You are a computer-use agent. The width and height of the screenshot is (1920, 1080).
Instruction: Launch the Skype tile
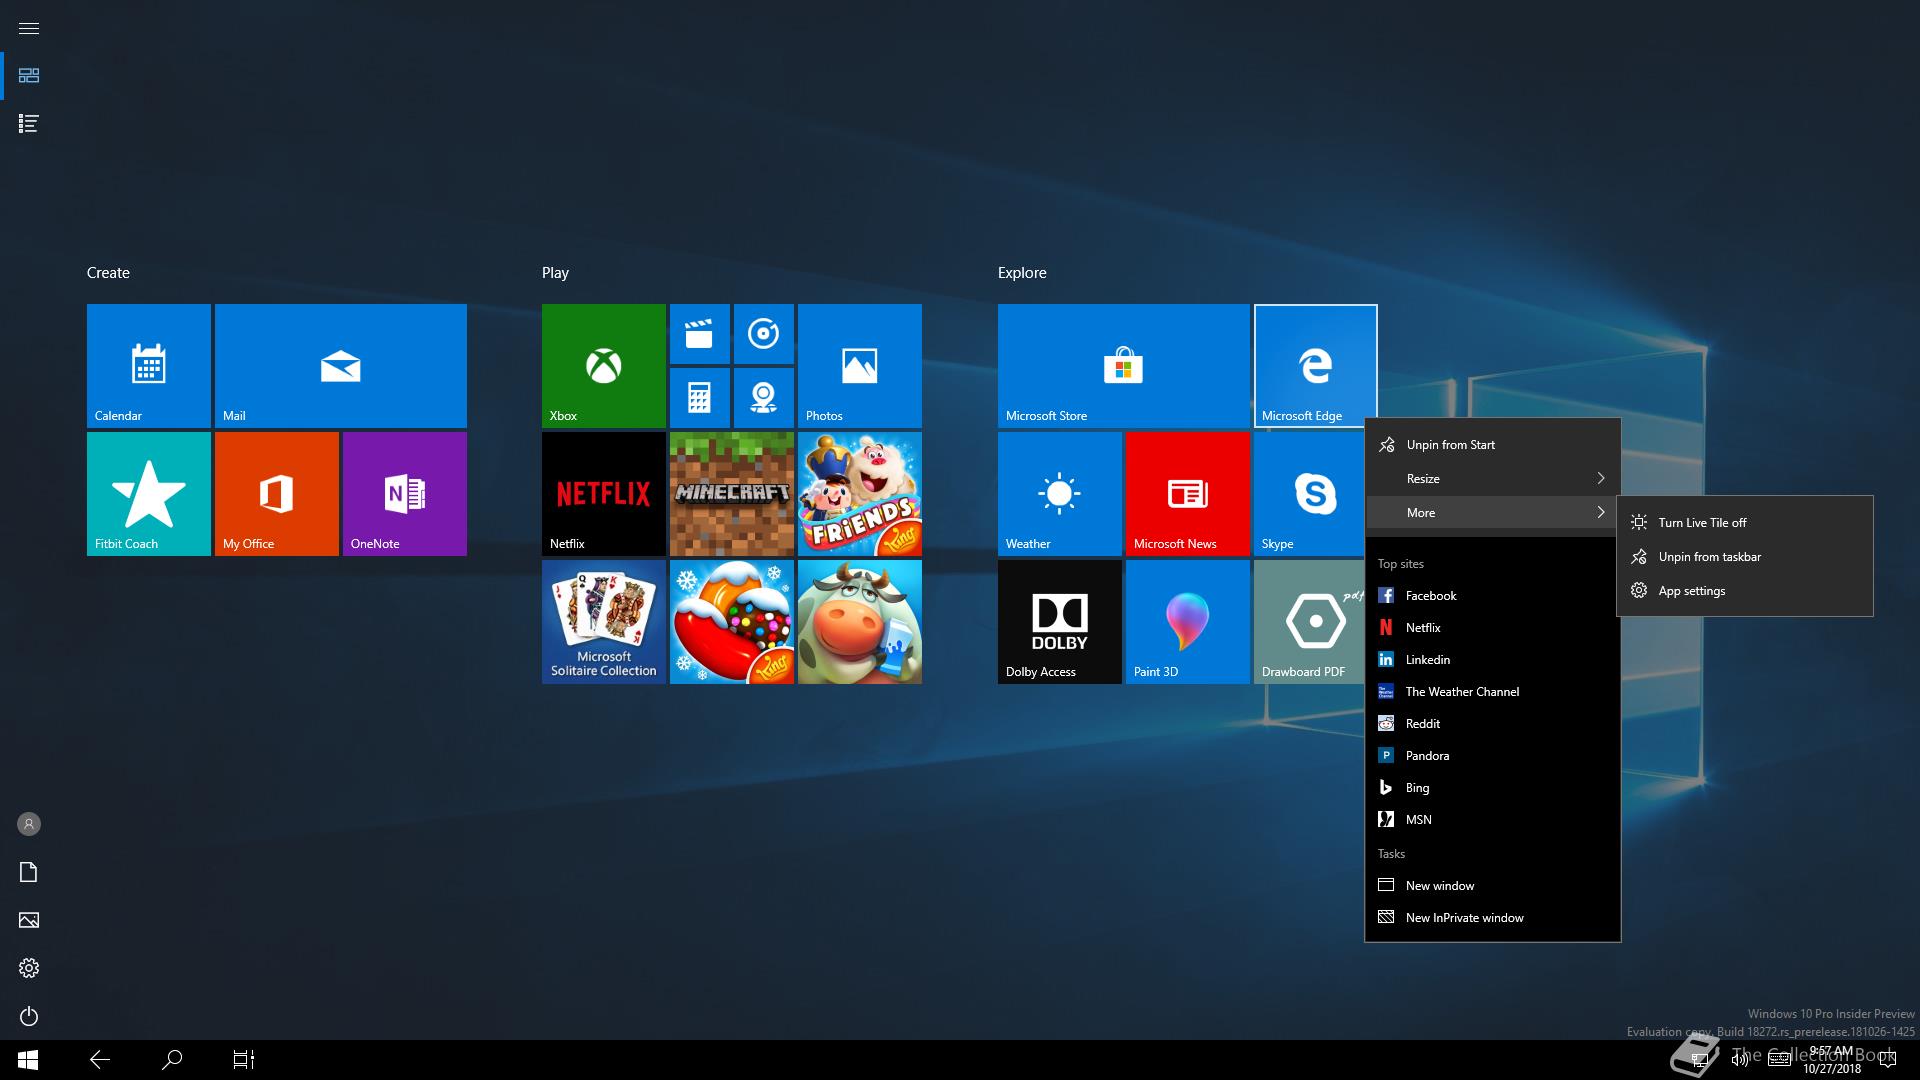pos(1310,494)
